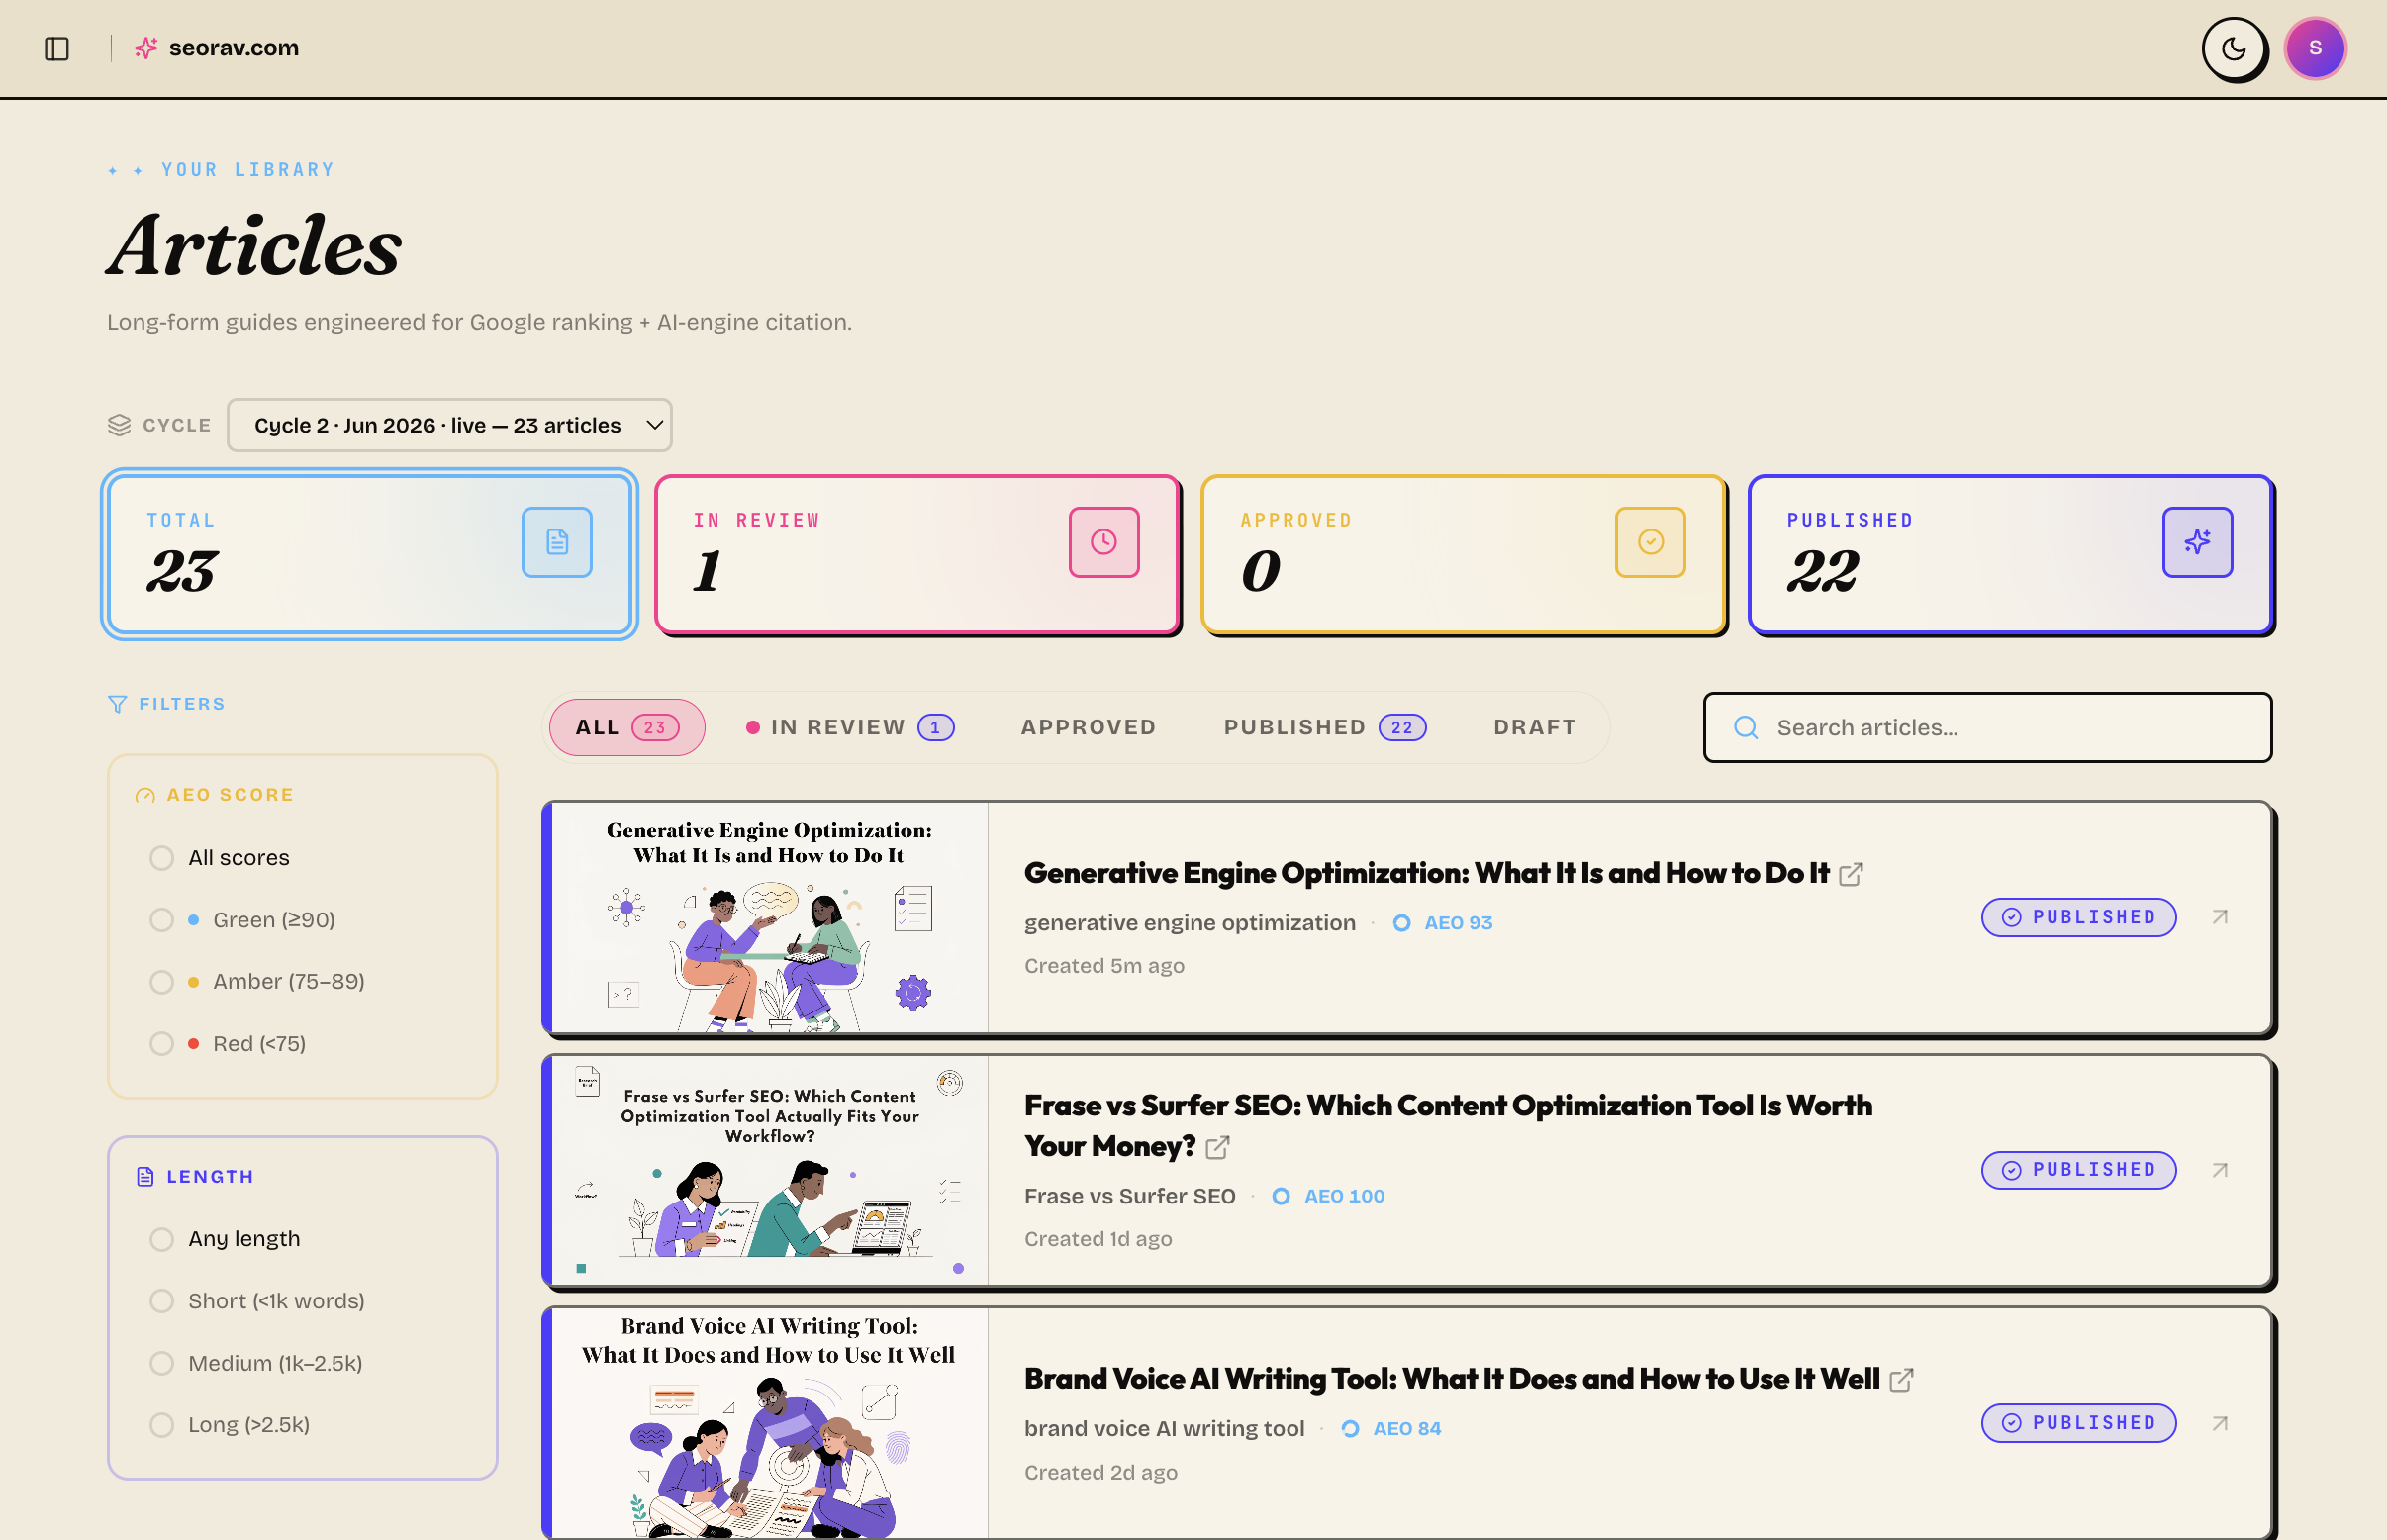Click the In Review 1 stat card
Screen dimensions: 2387x1540
[x=917, y=554]
